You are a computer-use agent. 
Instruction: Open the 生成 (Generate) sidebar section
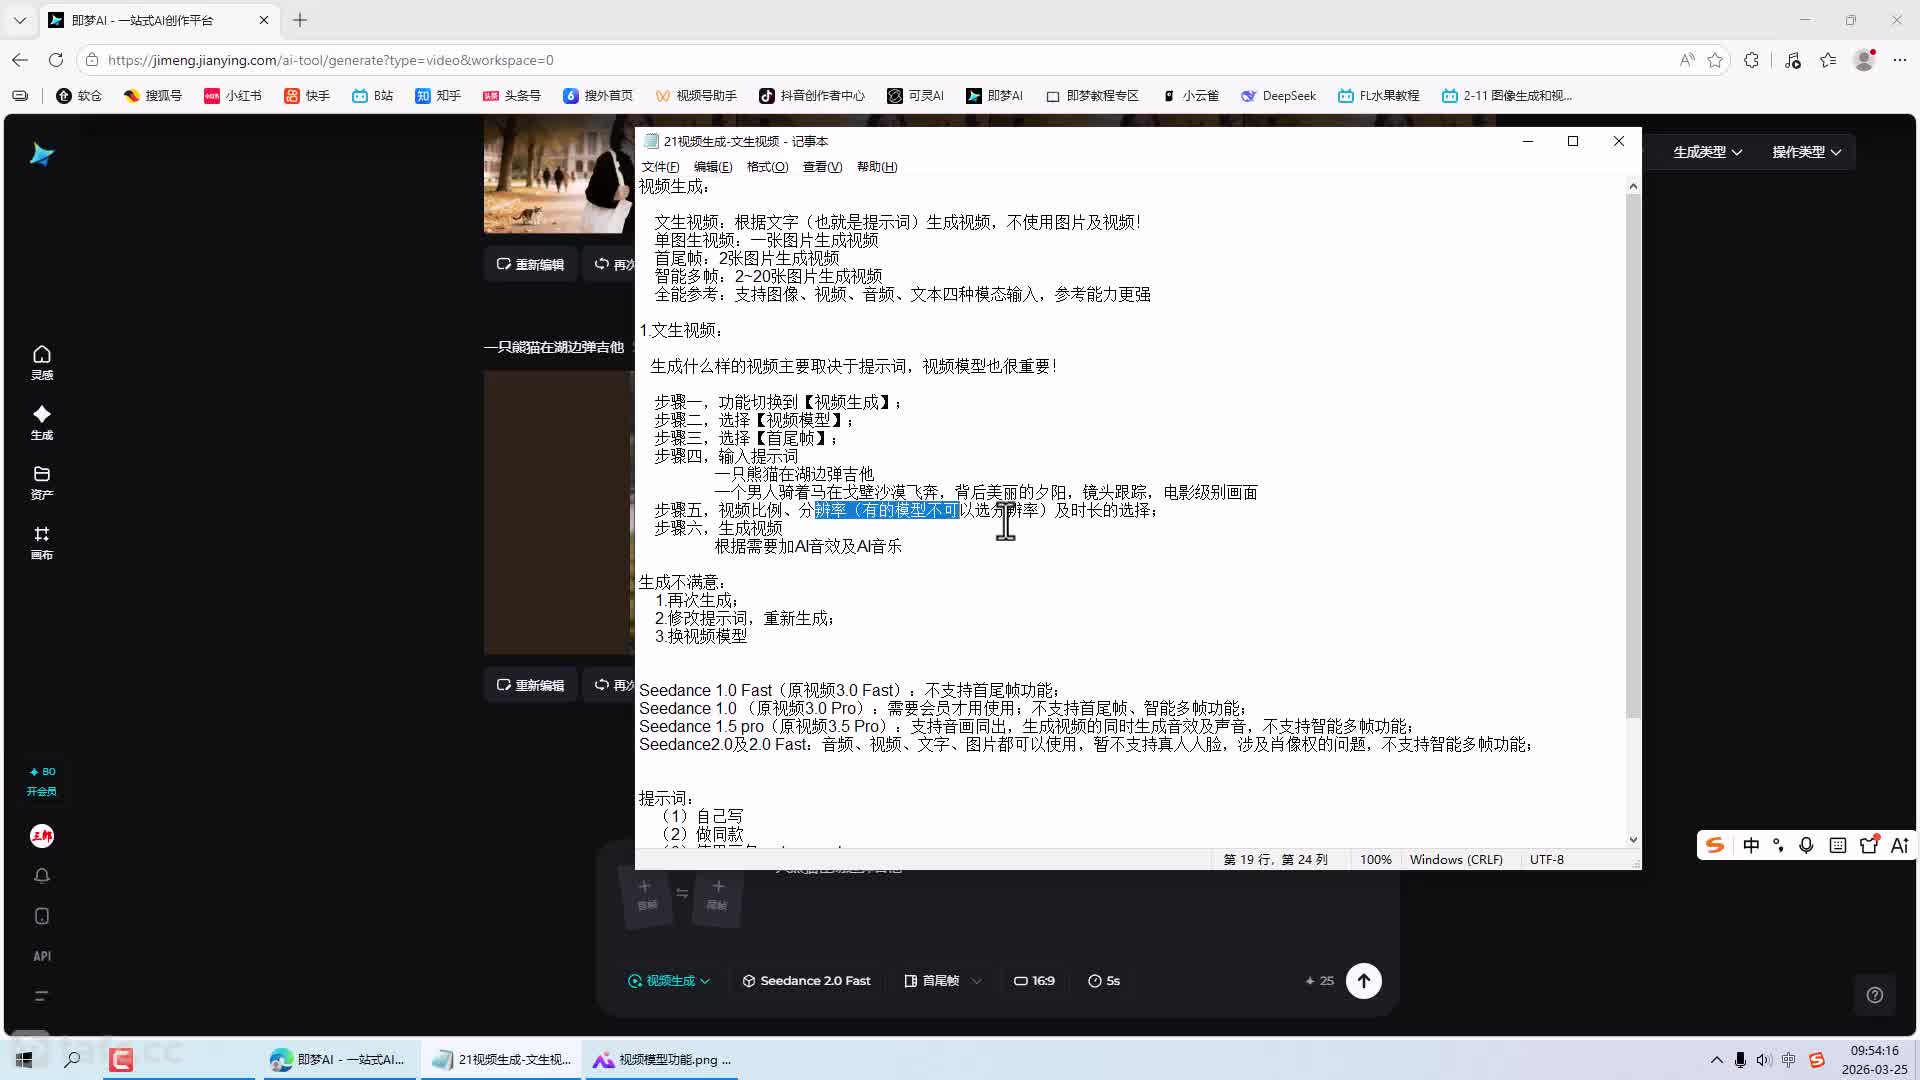pyautogui.click(x=41, y=422)
